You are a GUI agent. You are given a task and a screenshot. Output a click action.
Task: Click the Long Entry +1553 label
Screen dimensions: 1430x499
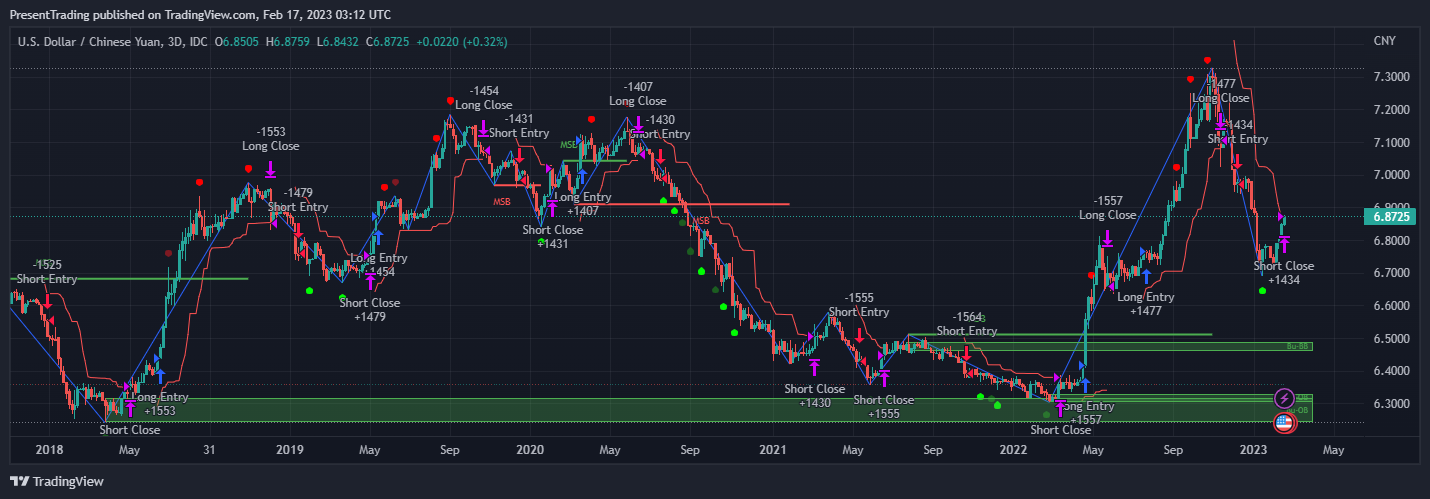160,404
